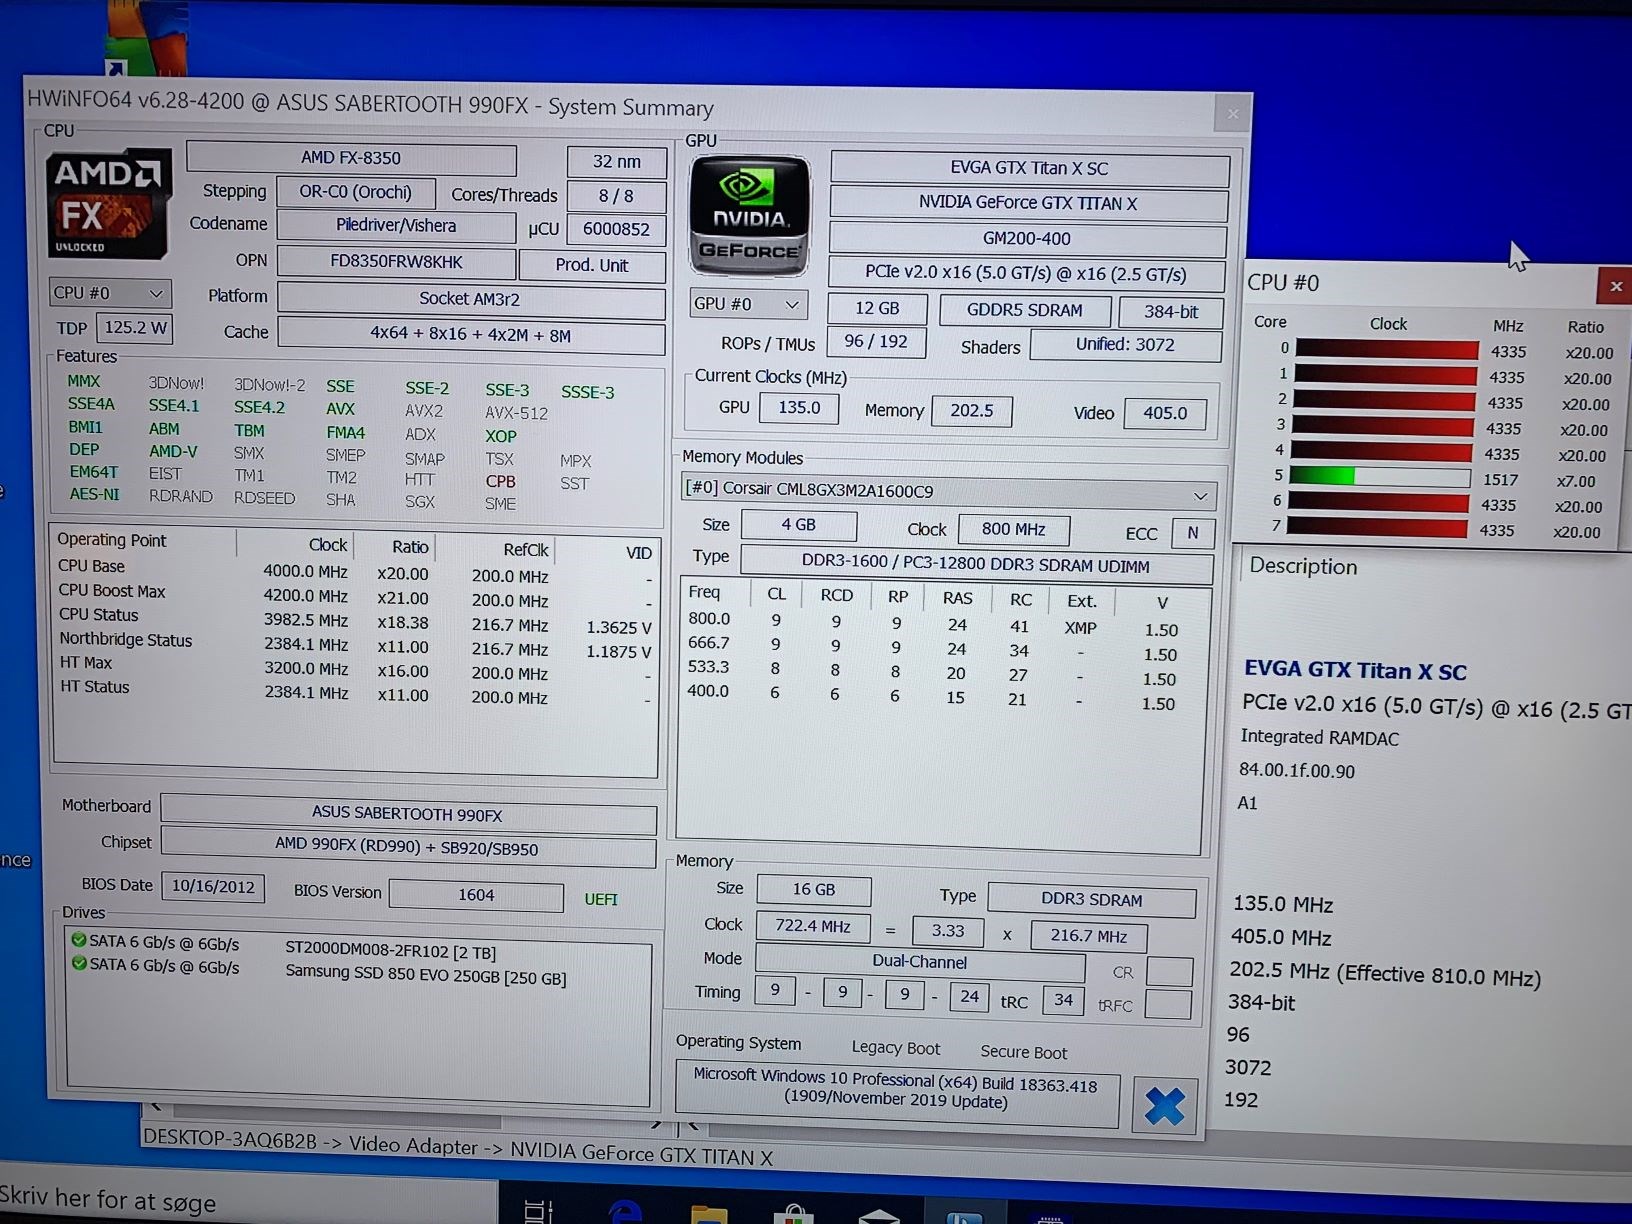The image size is (1632, 1224).
Task: Select the AMD FX-8350 CPU name field
Action: (x=351, y=158)
